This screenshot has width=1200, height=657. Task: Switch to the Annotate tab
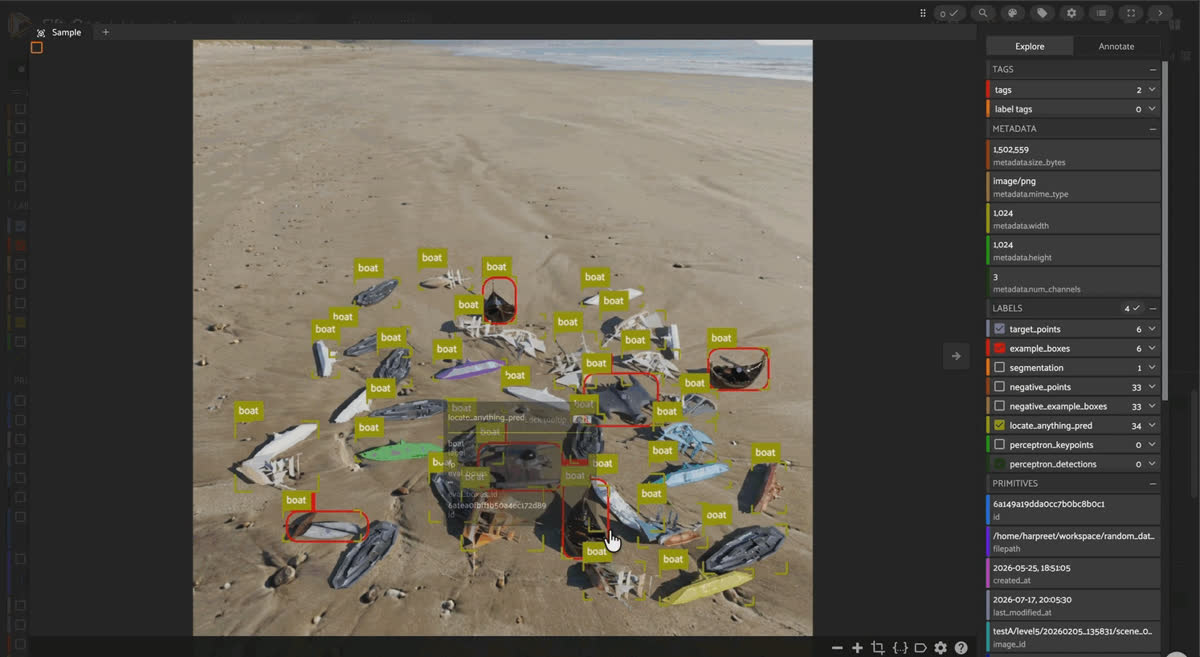(x=1117, y=46)
